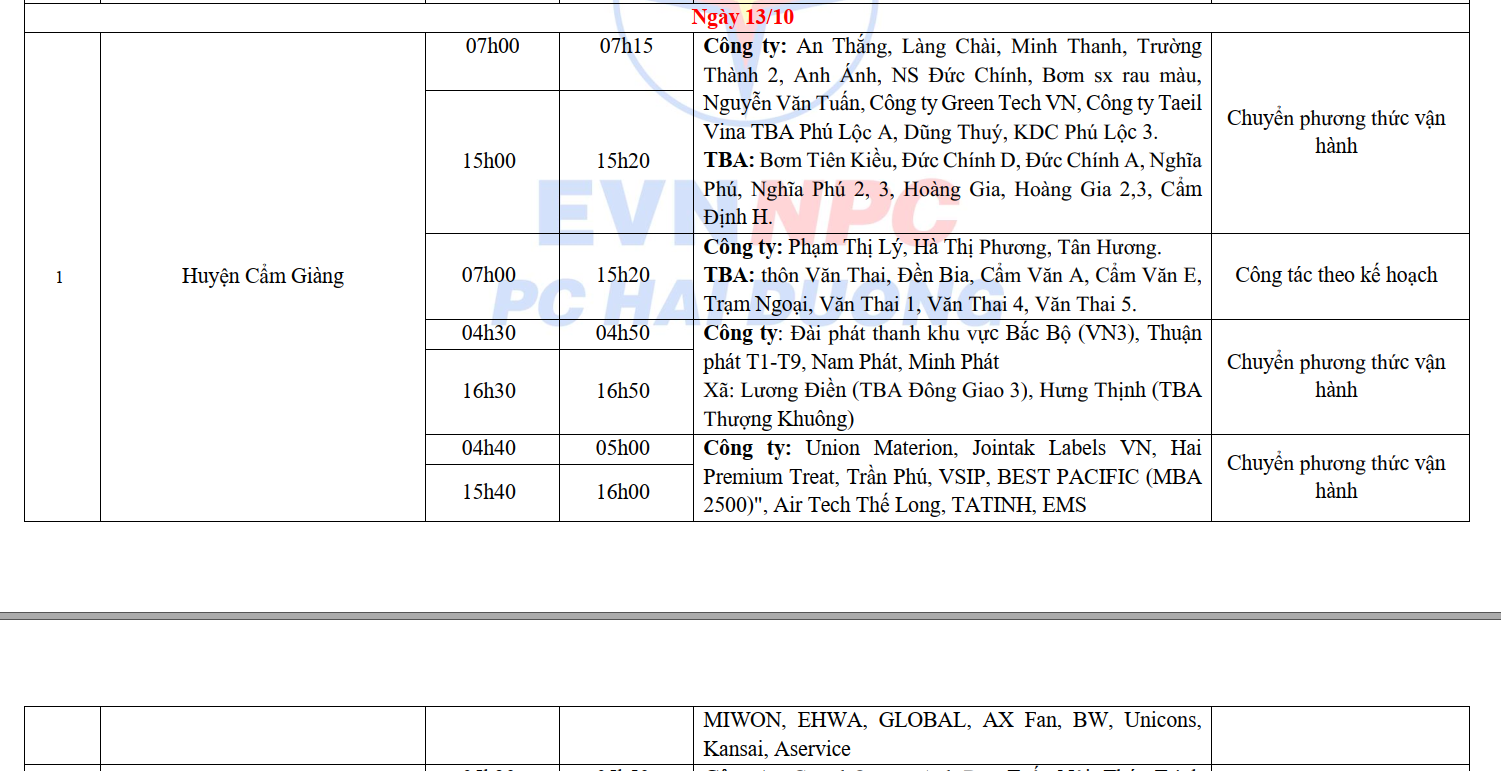
Task: Click the text "Bơm Tiên Kiều"
Action: pos(825,161)
